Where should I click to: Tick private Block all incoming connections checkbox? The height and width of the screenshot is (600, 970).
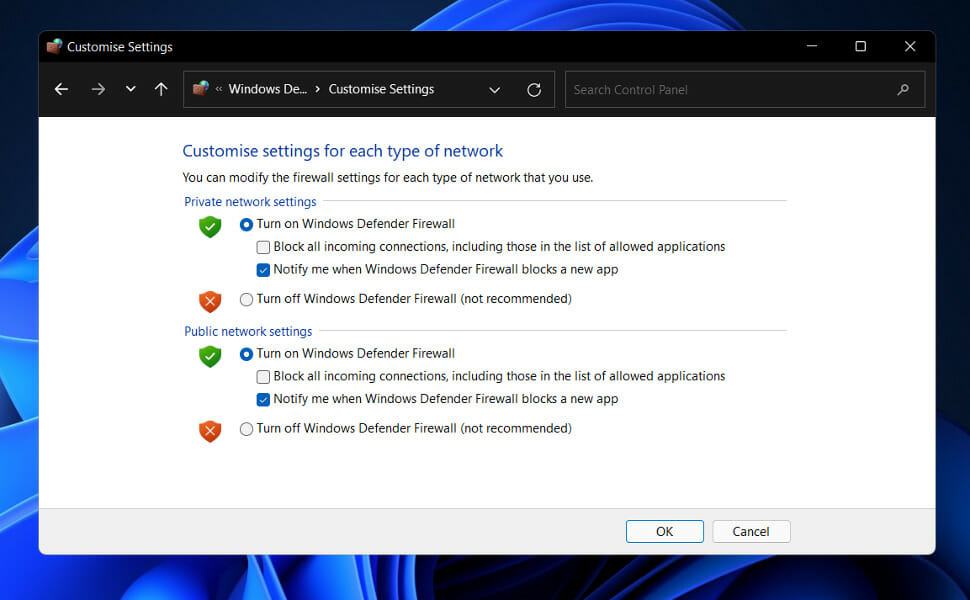[x=263, y=247]
